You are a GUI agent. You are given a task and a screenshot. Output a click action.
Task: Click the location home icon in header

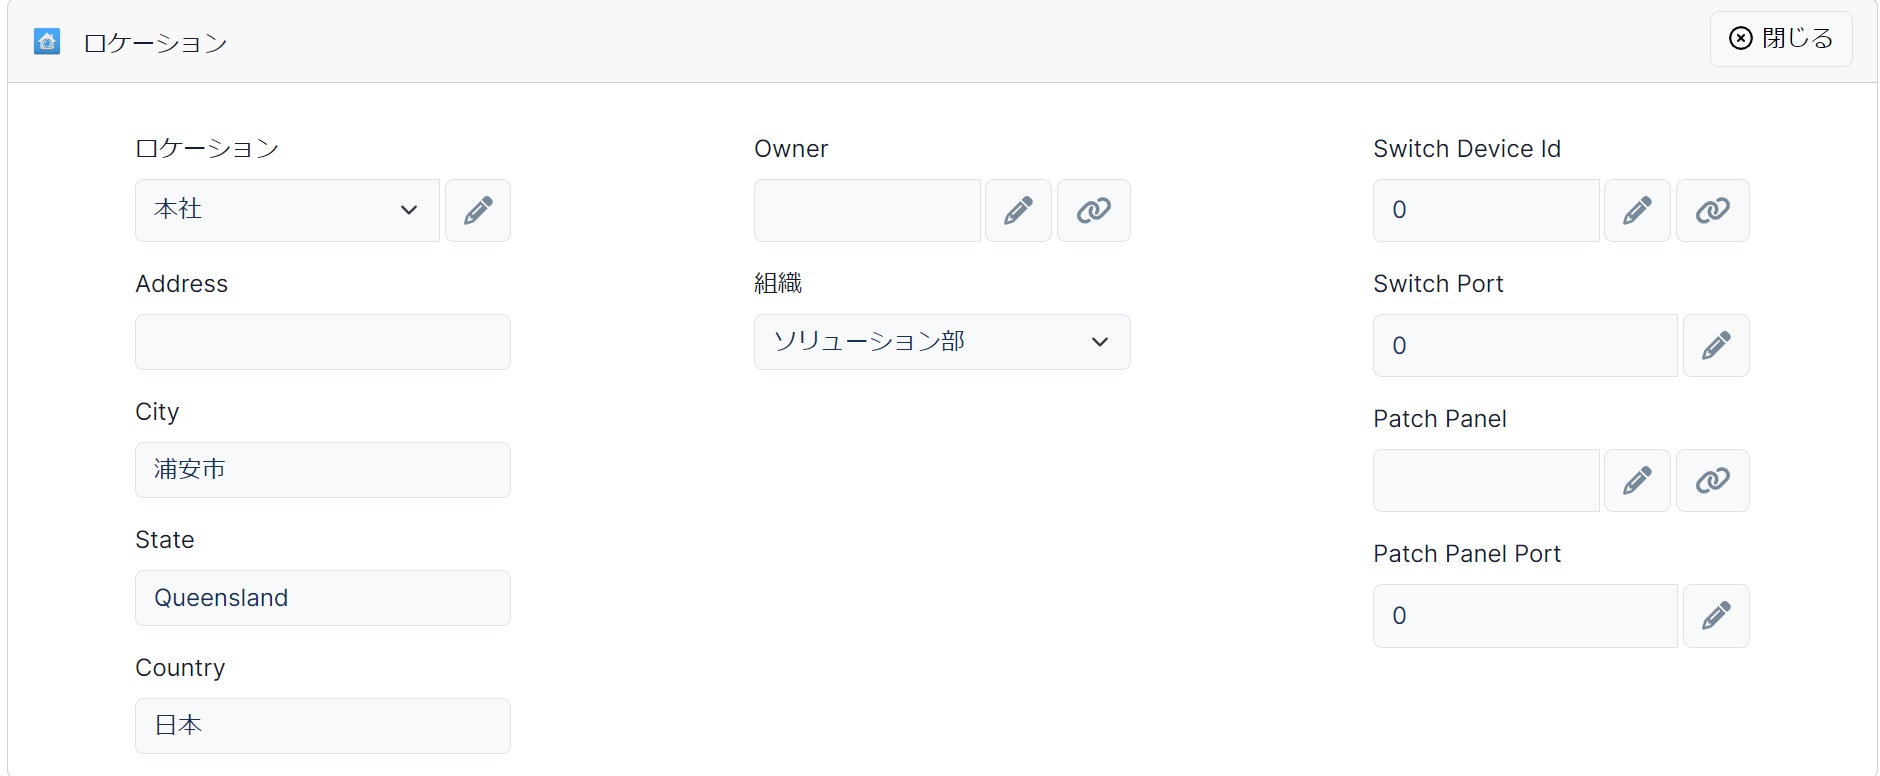click(x=47, y=42)
